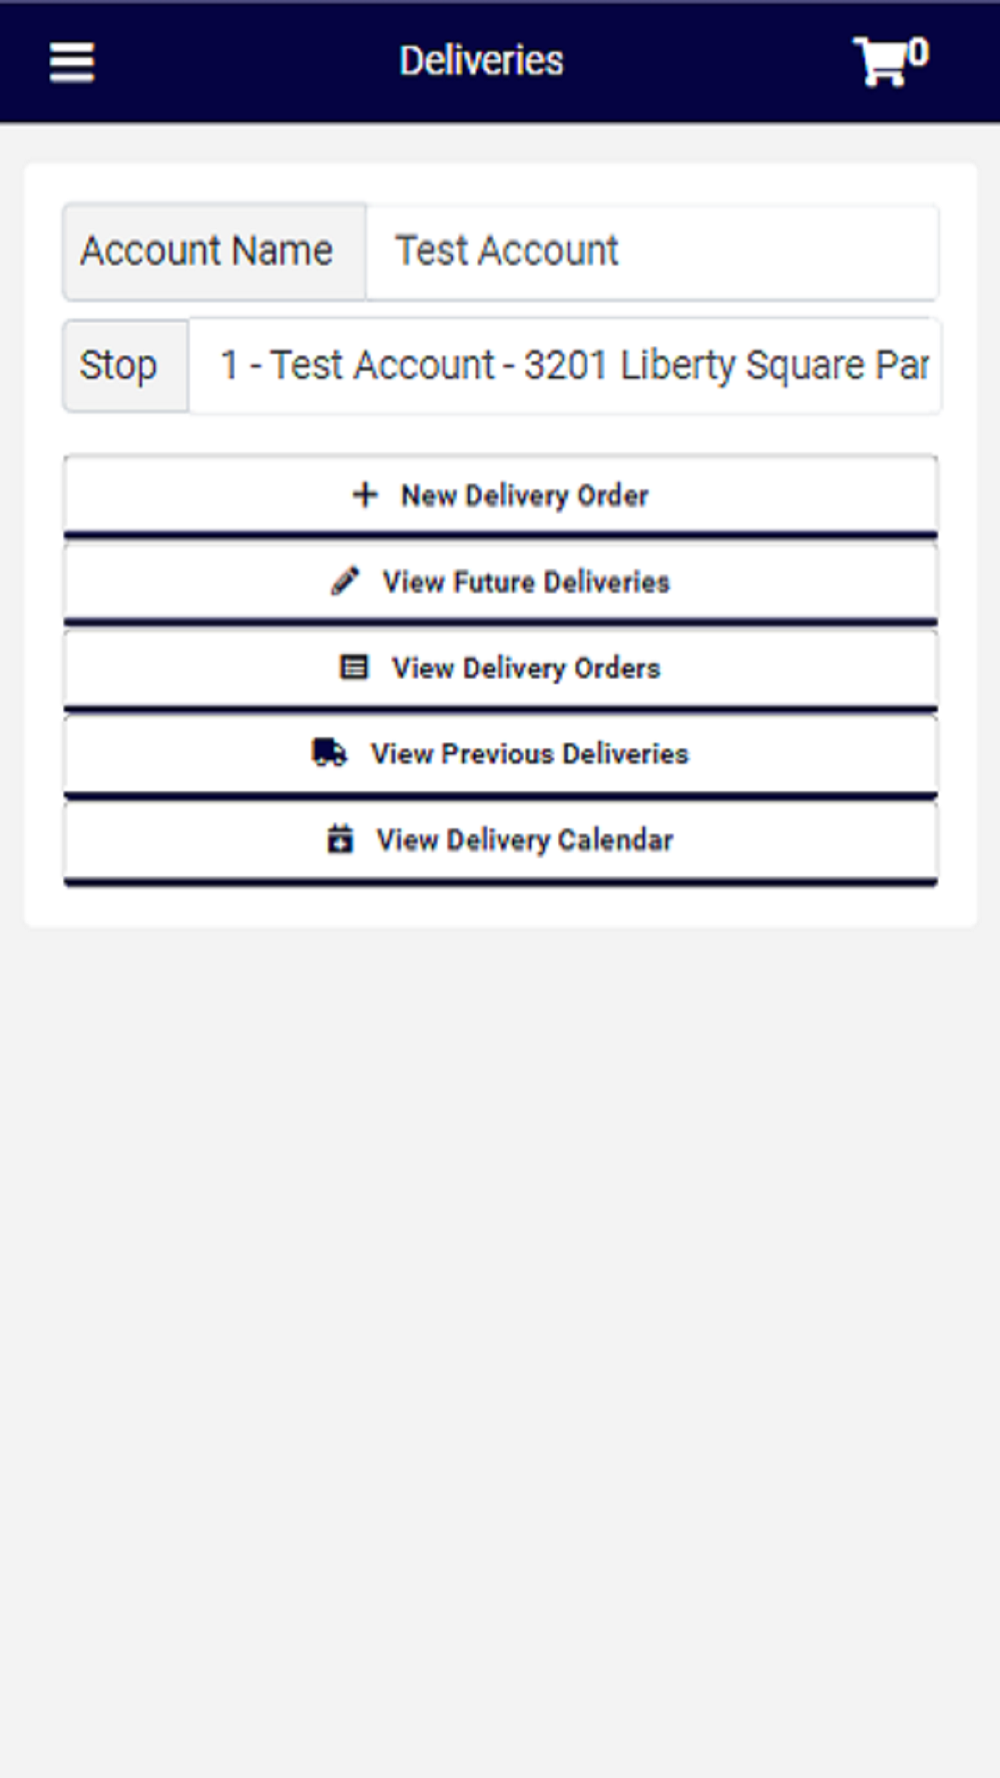Click the Deliveries page title
This screenshot has width=1000, height=1778.
tap(481, 61)
